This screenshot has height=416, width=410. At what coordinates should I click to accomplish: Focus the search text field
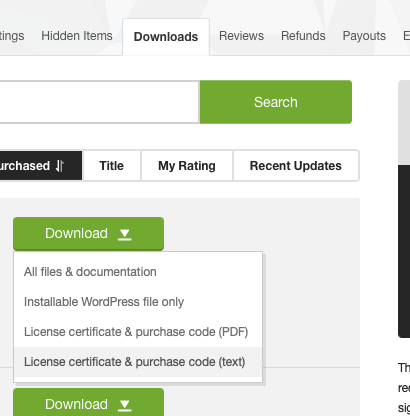(x=99, y=102)
